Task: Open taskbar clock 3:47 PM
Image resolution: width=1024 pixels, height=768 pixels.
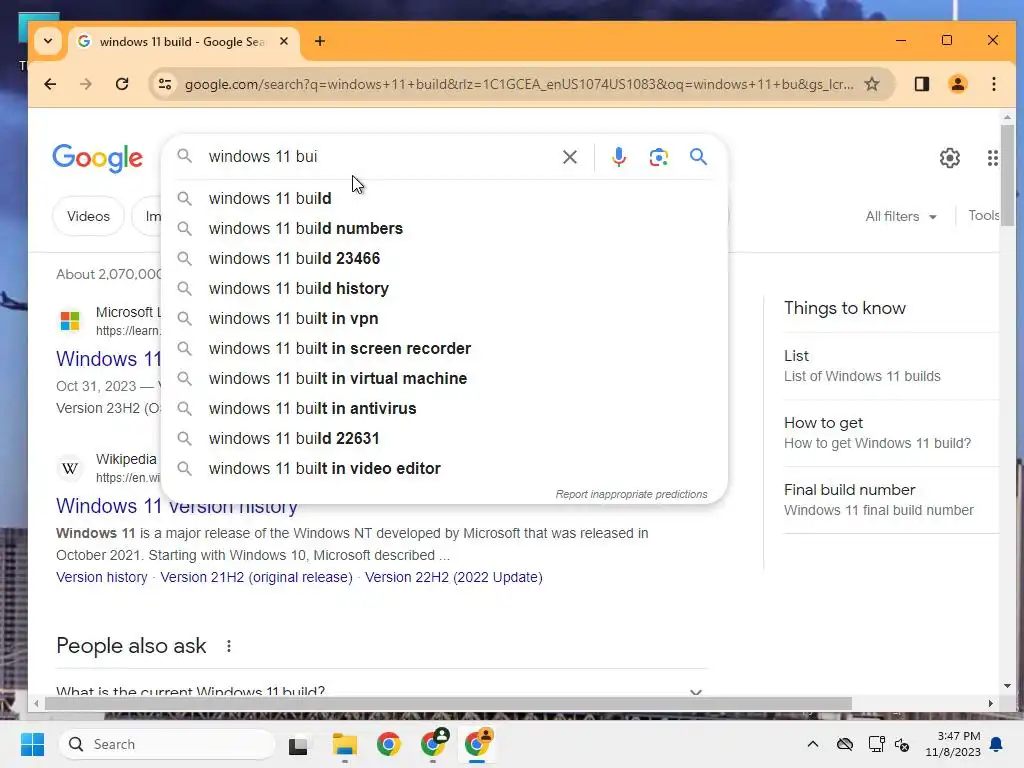Action: pos(953,744)
